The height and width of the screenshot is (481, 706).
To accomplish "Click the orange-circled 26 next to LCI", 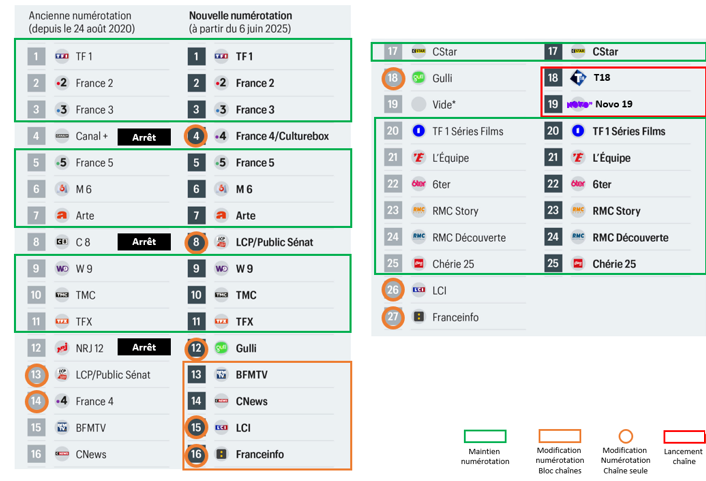I will pyautogui.click(x=393, y=290).
